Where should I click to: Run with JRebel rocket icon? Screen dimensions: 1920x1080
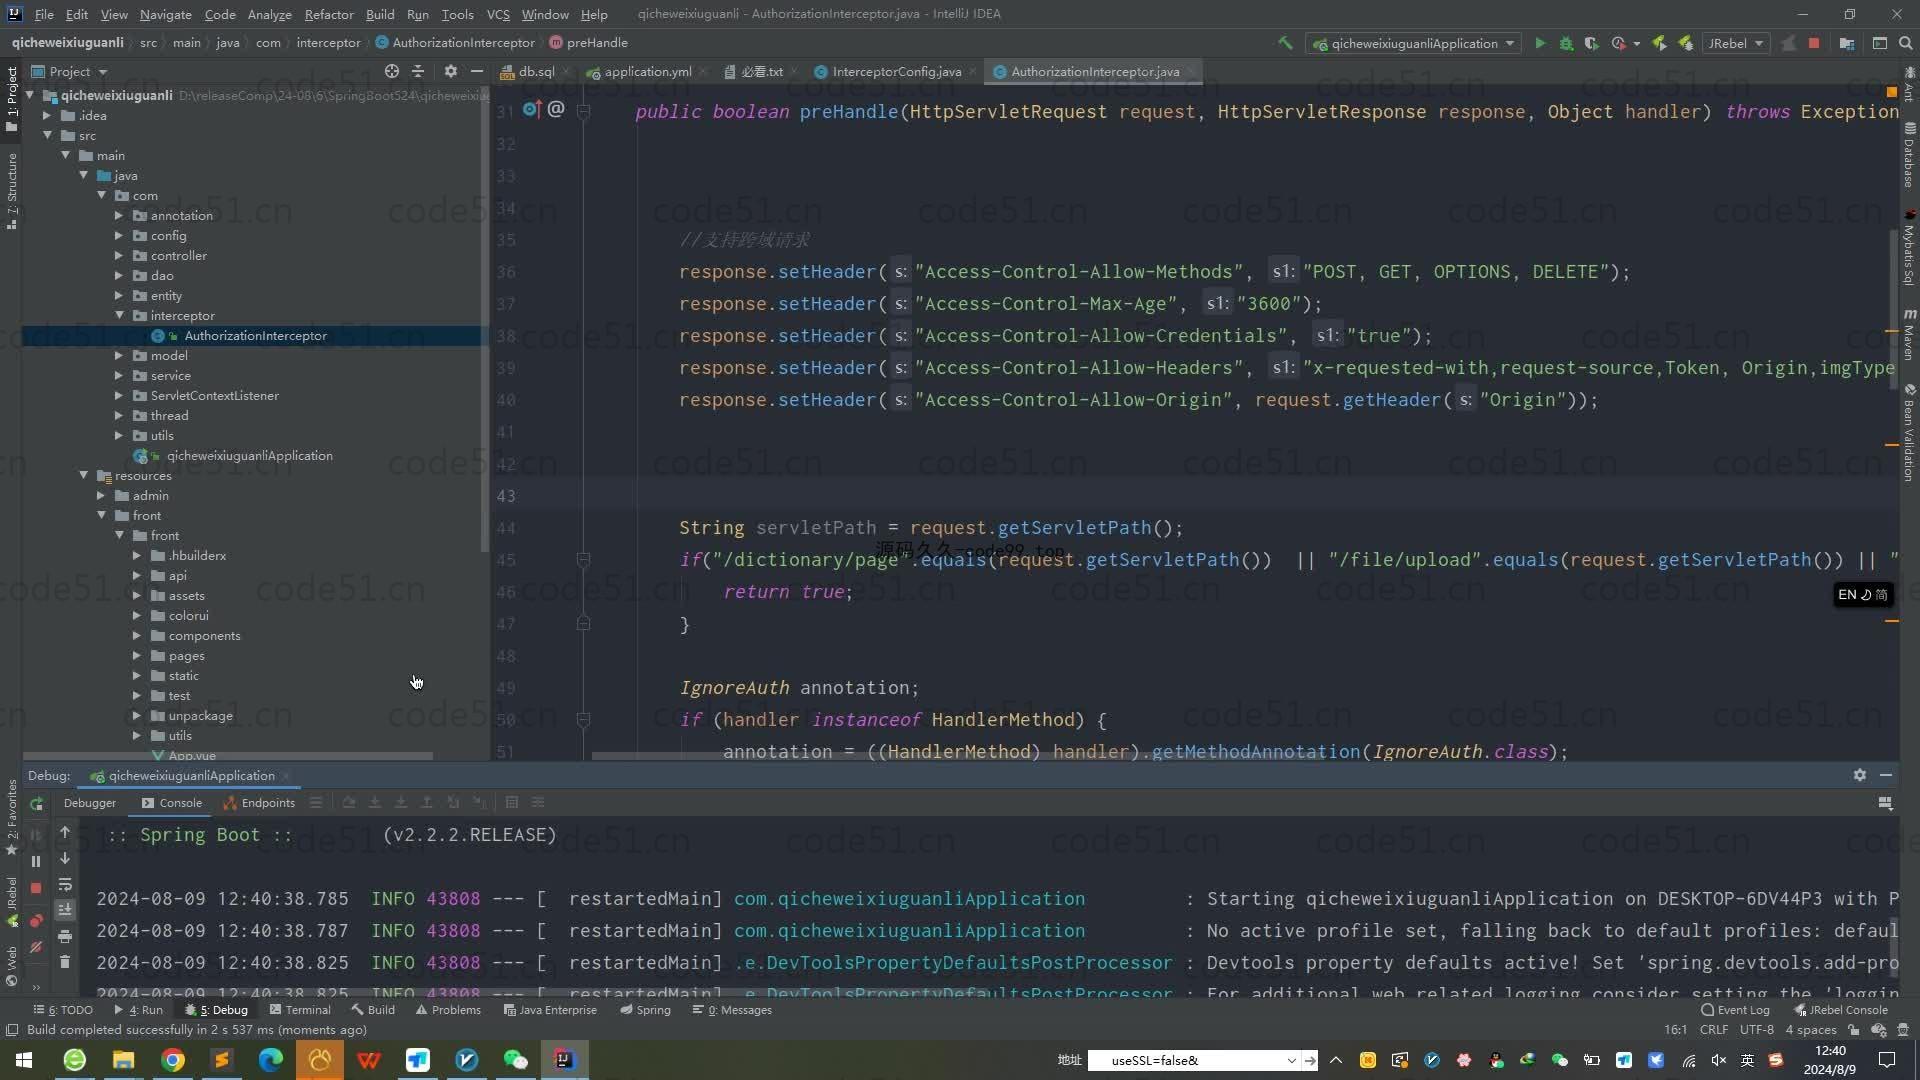pyautogui.click(x=1660, y=43)
